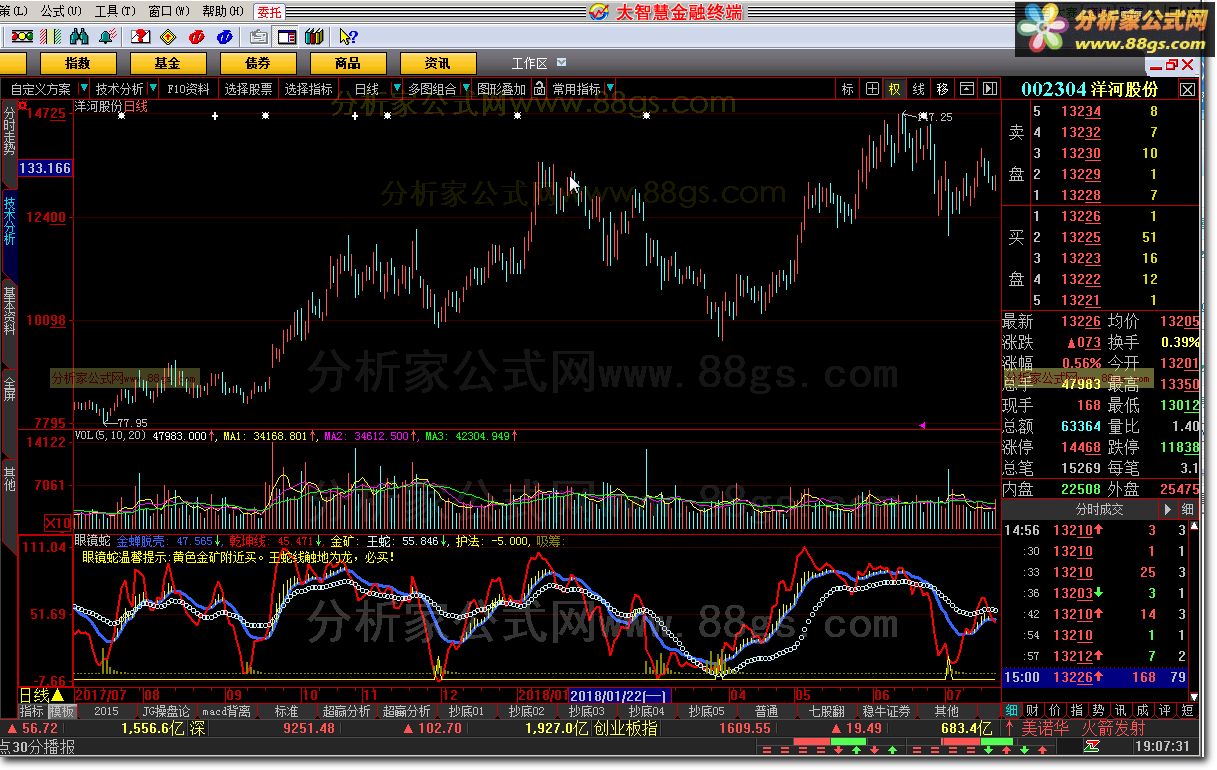The height and width of the screenshot is (770, 1217).
Task: Toggle the 移 move button
Action: (942, 89)
